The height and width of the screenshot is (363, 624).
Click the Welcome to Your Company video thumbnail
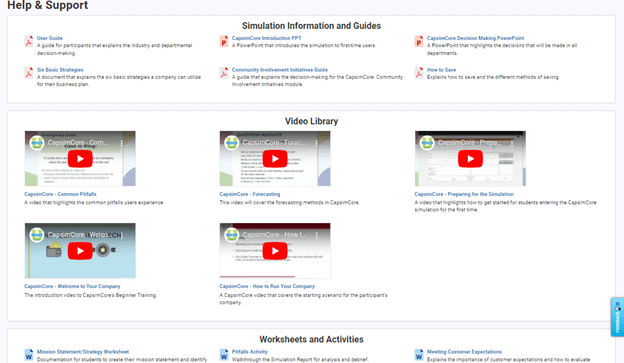[80, 251]
